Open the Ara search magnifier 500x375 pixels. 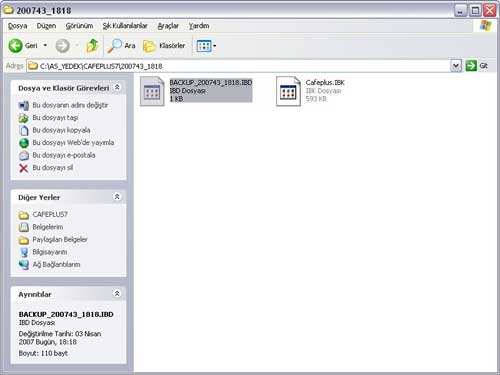(x=114, y=46)
